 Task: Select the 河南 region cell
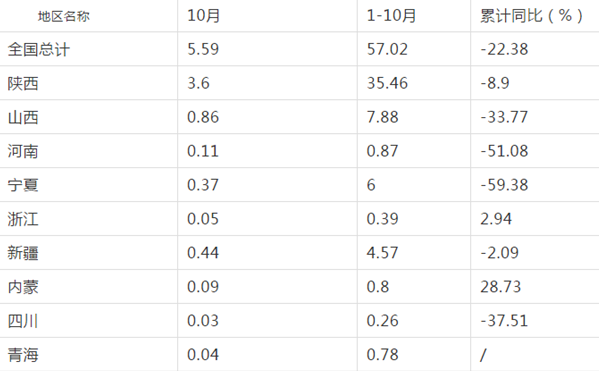tap(23, 151)
